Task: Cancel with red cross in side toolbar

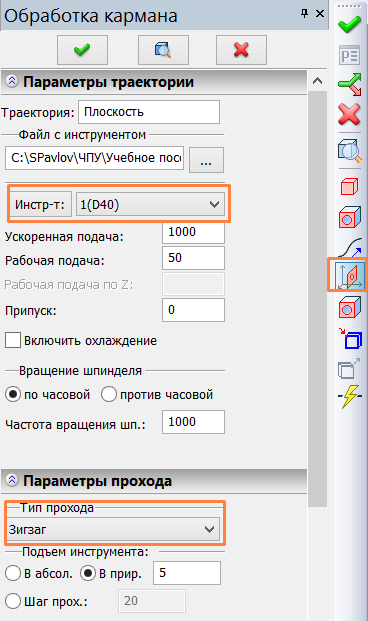Action: 349,114
